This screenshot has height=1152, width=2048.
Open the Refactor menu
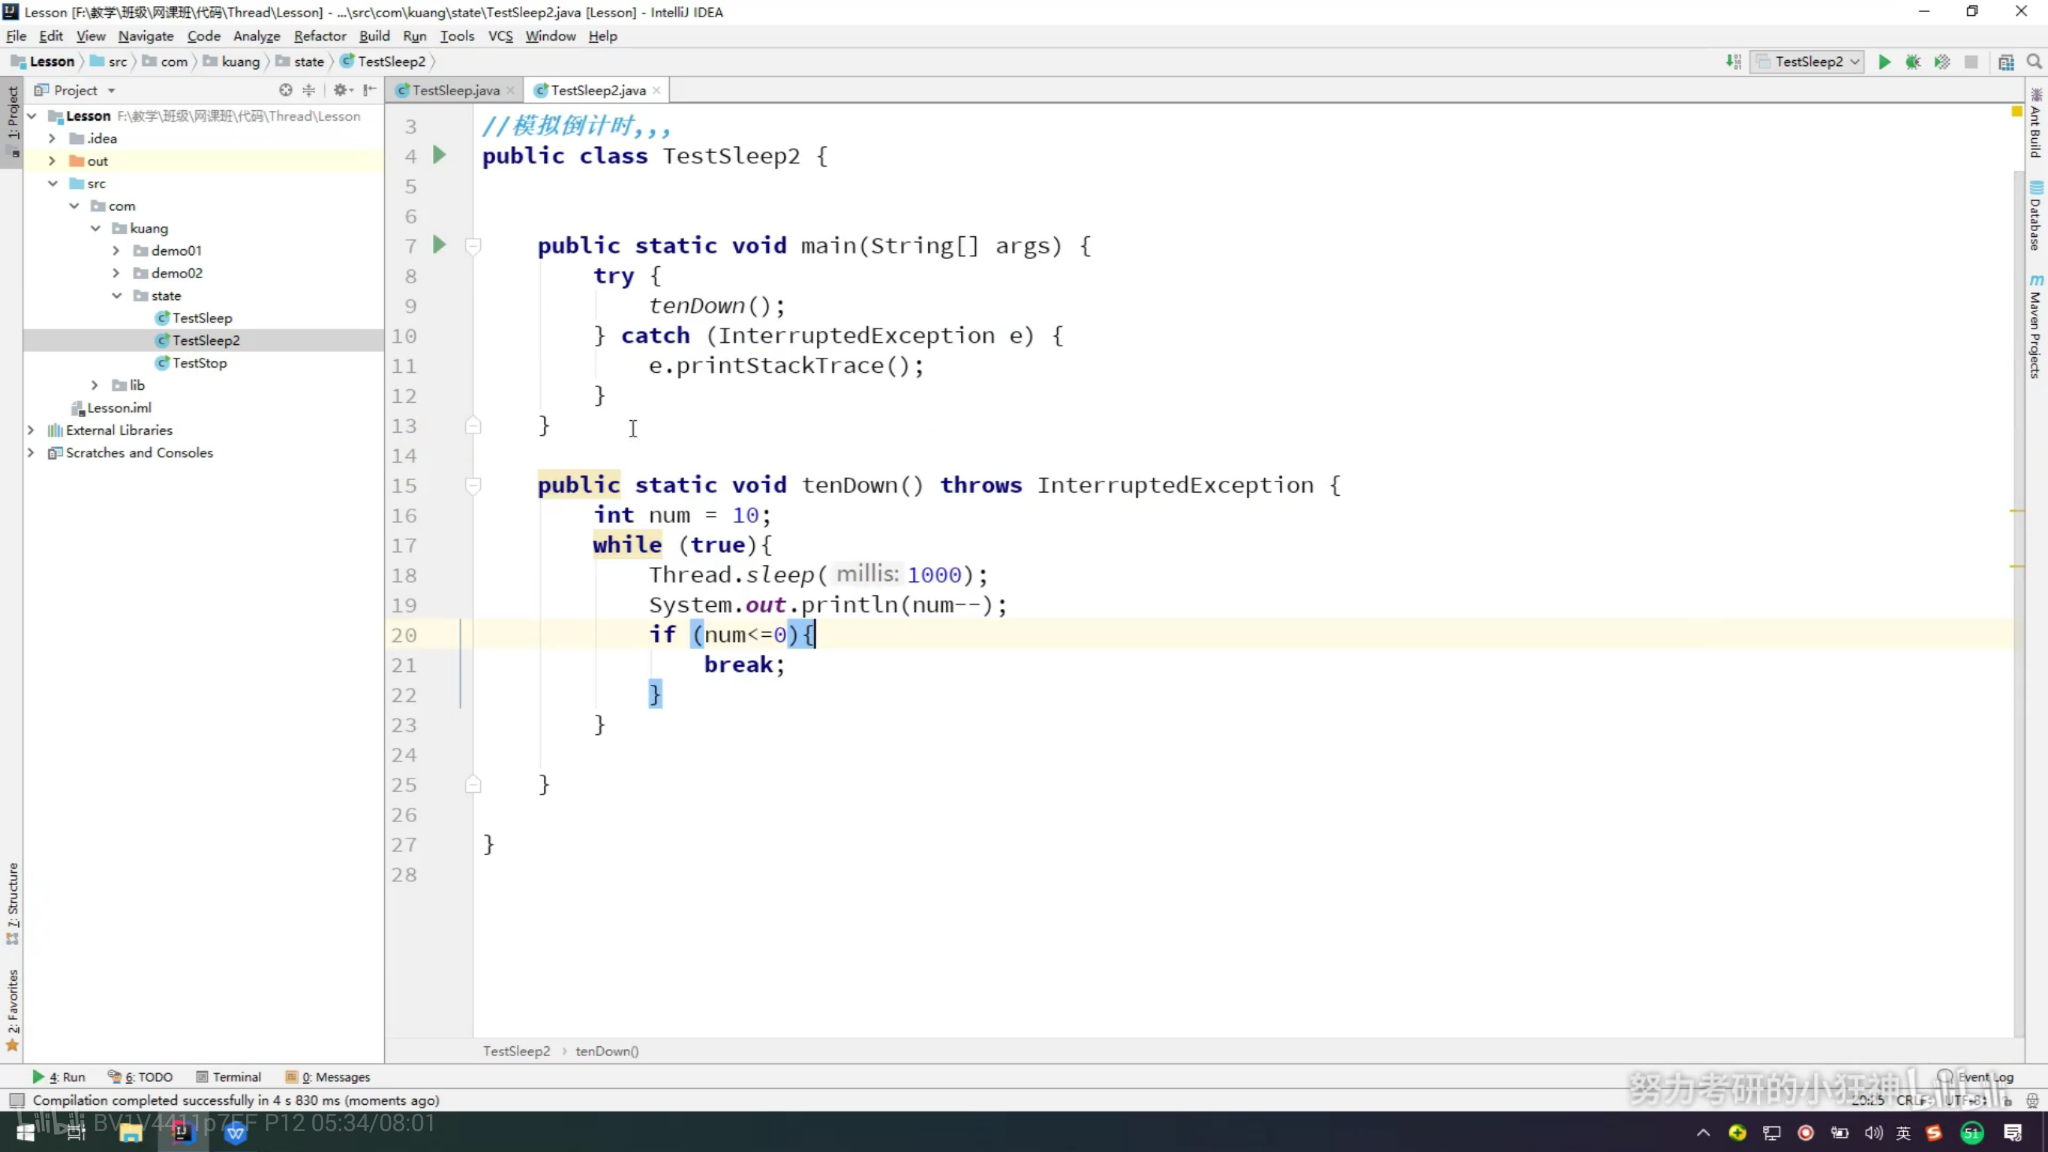tap(320, 36)
